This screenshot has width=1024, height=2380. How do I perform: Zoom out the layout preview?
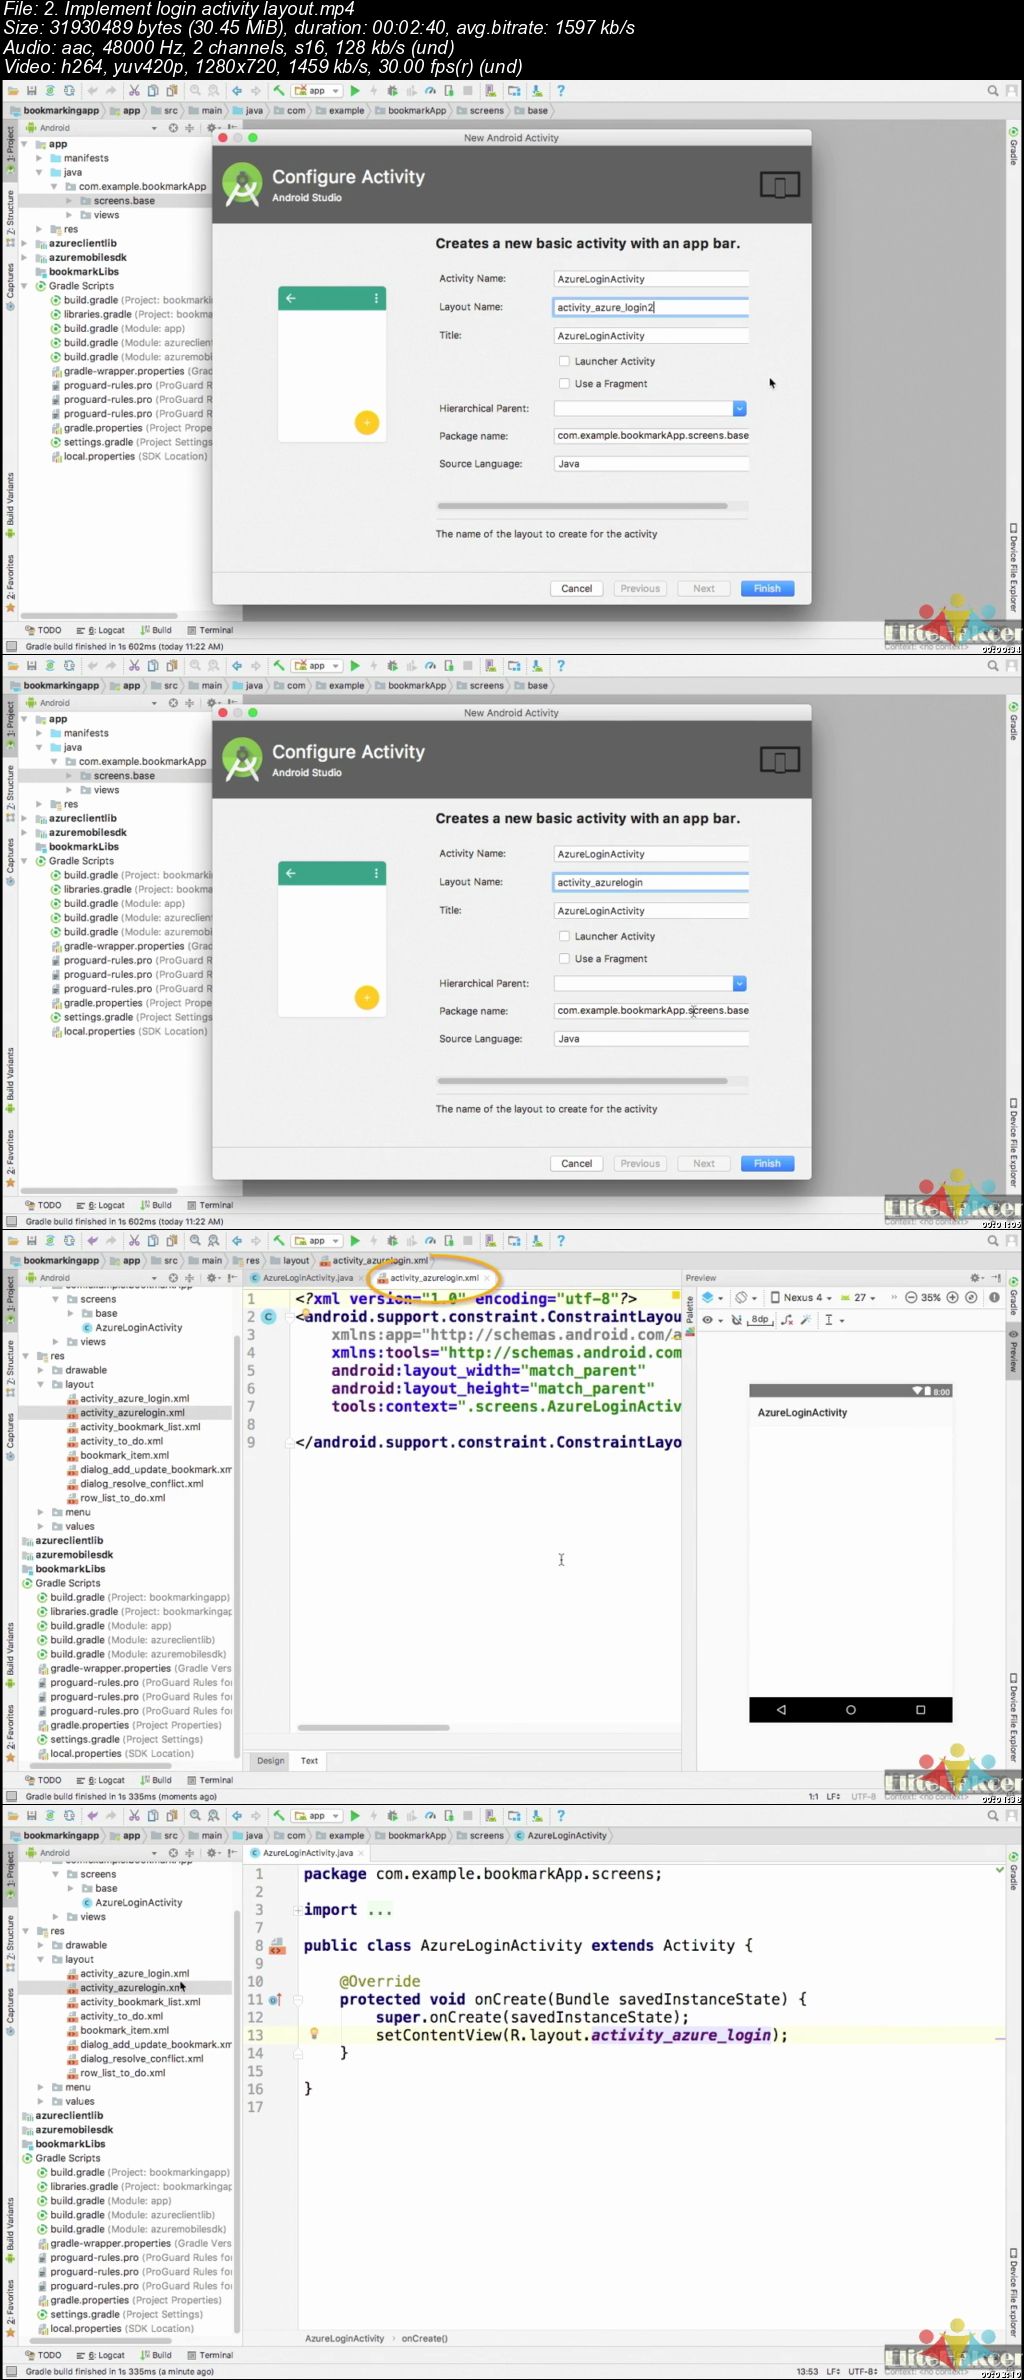[911, 1298]
